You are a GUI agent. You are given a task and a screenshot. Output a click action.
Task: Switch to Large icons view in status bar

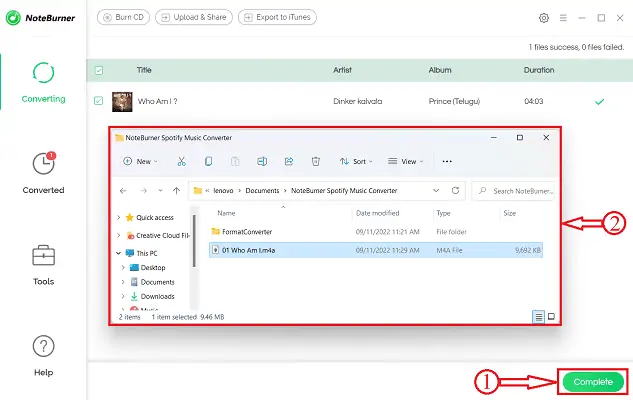[x=551, y=317]
